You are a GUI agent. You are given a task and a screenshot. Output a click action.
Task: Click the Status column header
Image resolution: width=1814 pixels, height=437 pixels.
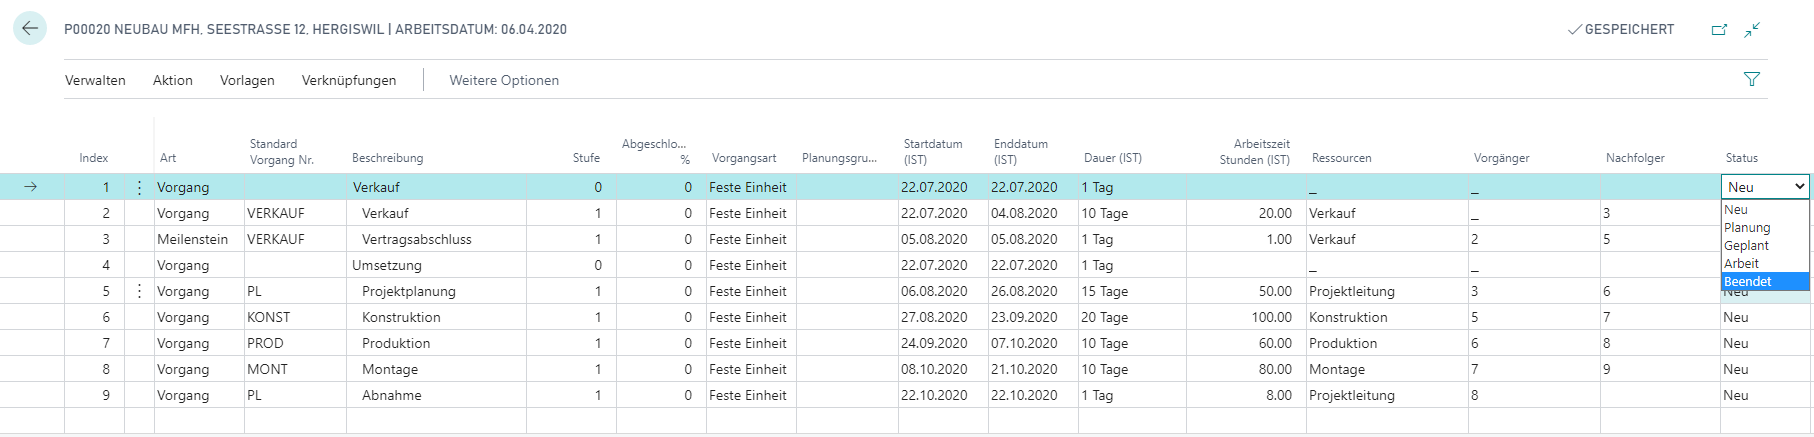click(1742, 158)
